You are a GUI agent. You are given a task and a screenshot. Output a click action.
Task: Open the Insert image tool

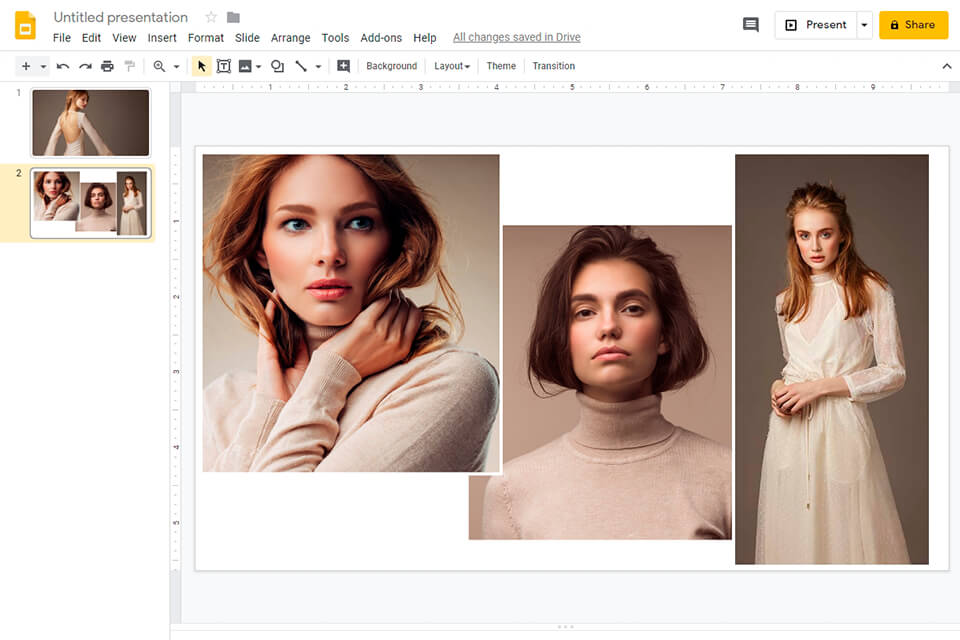tap(247, 65)
